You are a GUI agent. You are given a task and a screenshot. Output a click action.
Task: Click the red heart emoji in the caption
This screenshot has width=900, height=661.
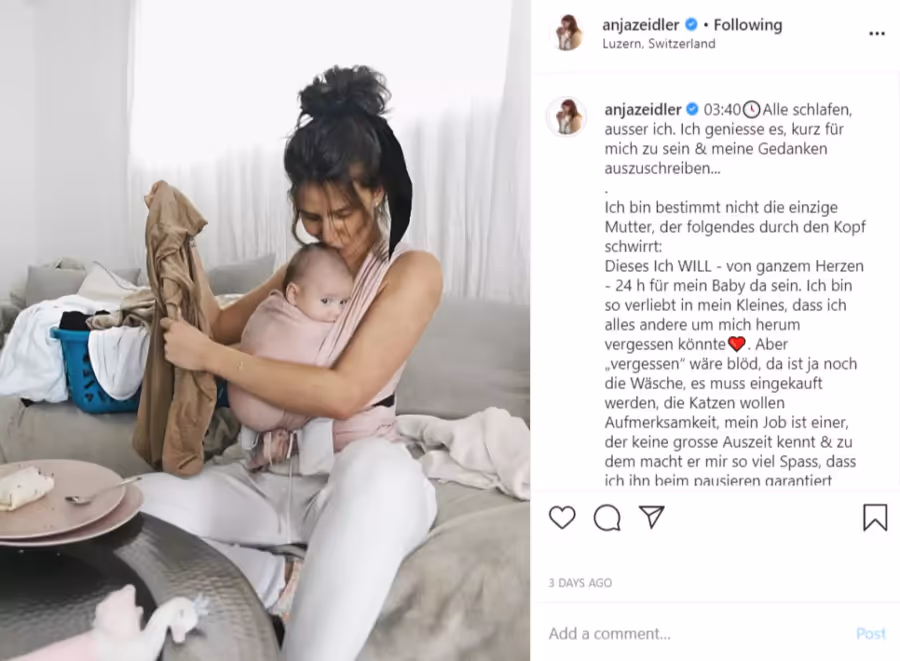point(736,344)
